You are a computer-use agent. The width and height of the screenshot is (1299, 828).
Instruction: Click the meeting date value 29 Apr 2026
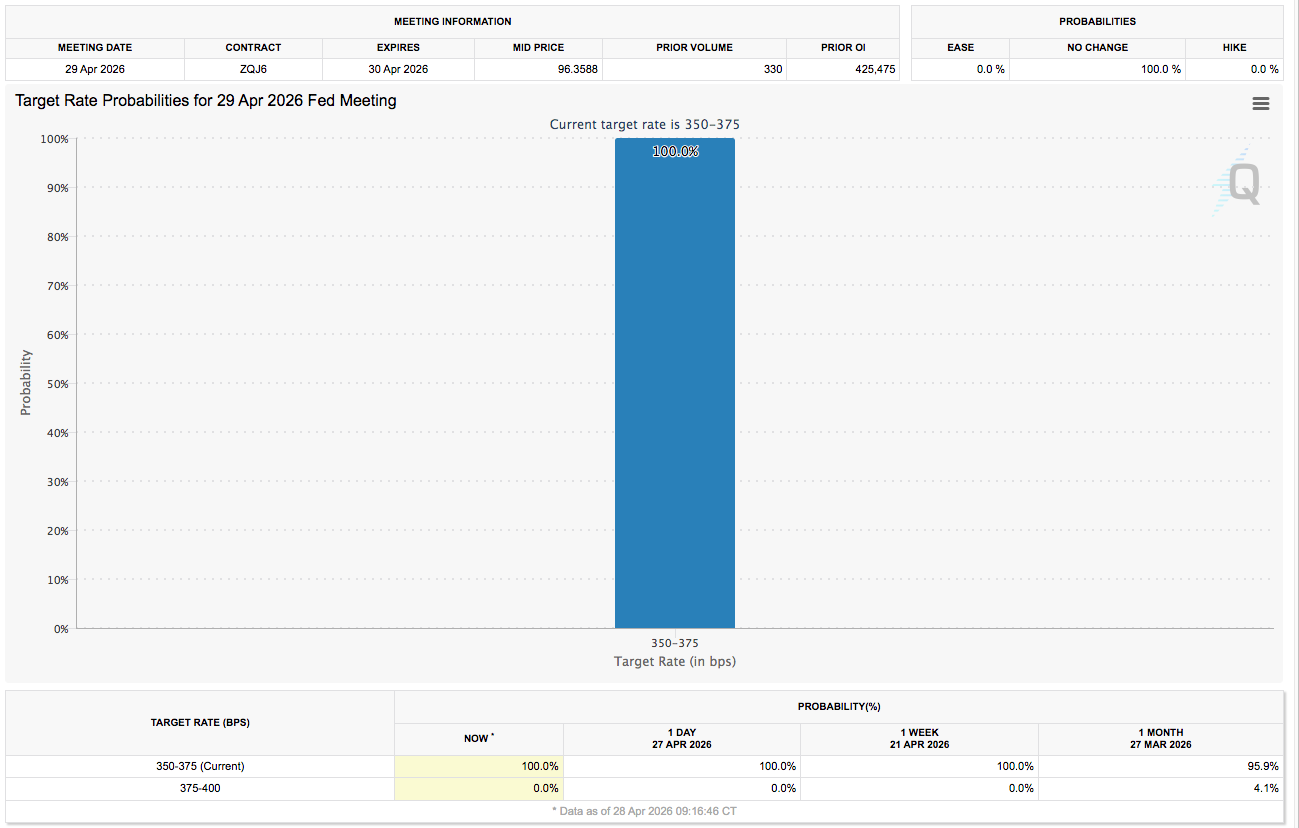pyautogui.click(x=95, y=70)
